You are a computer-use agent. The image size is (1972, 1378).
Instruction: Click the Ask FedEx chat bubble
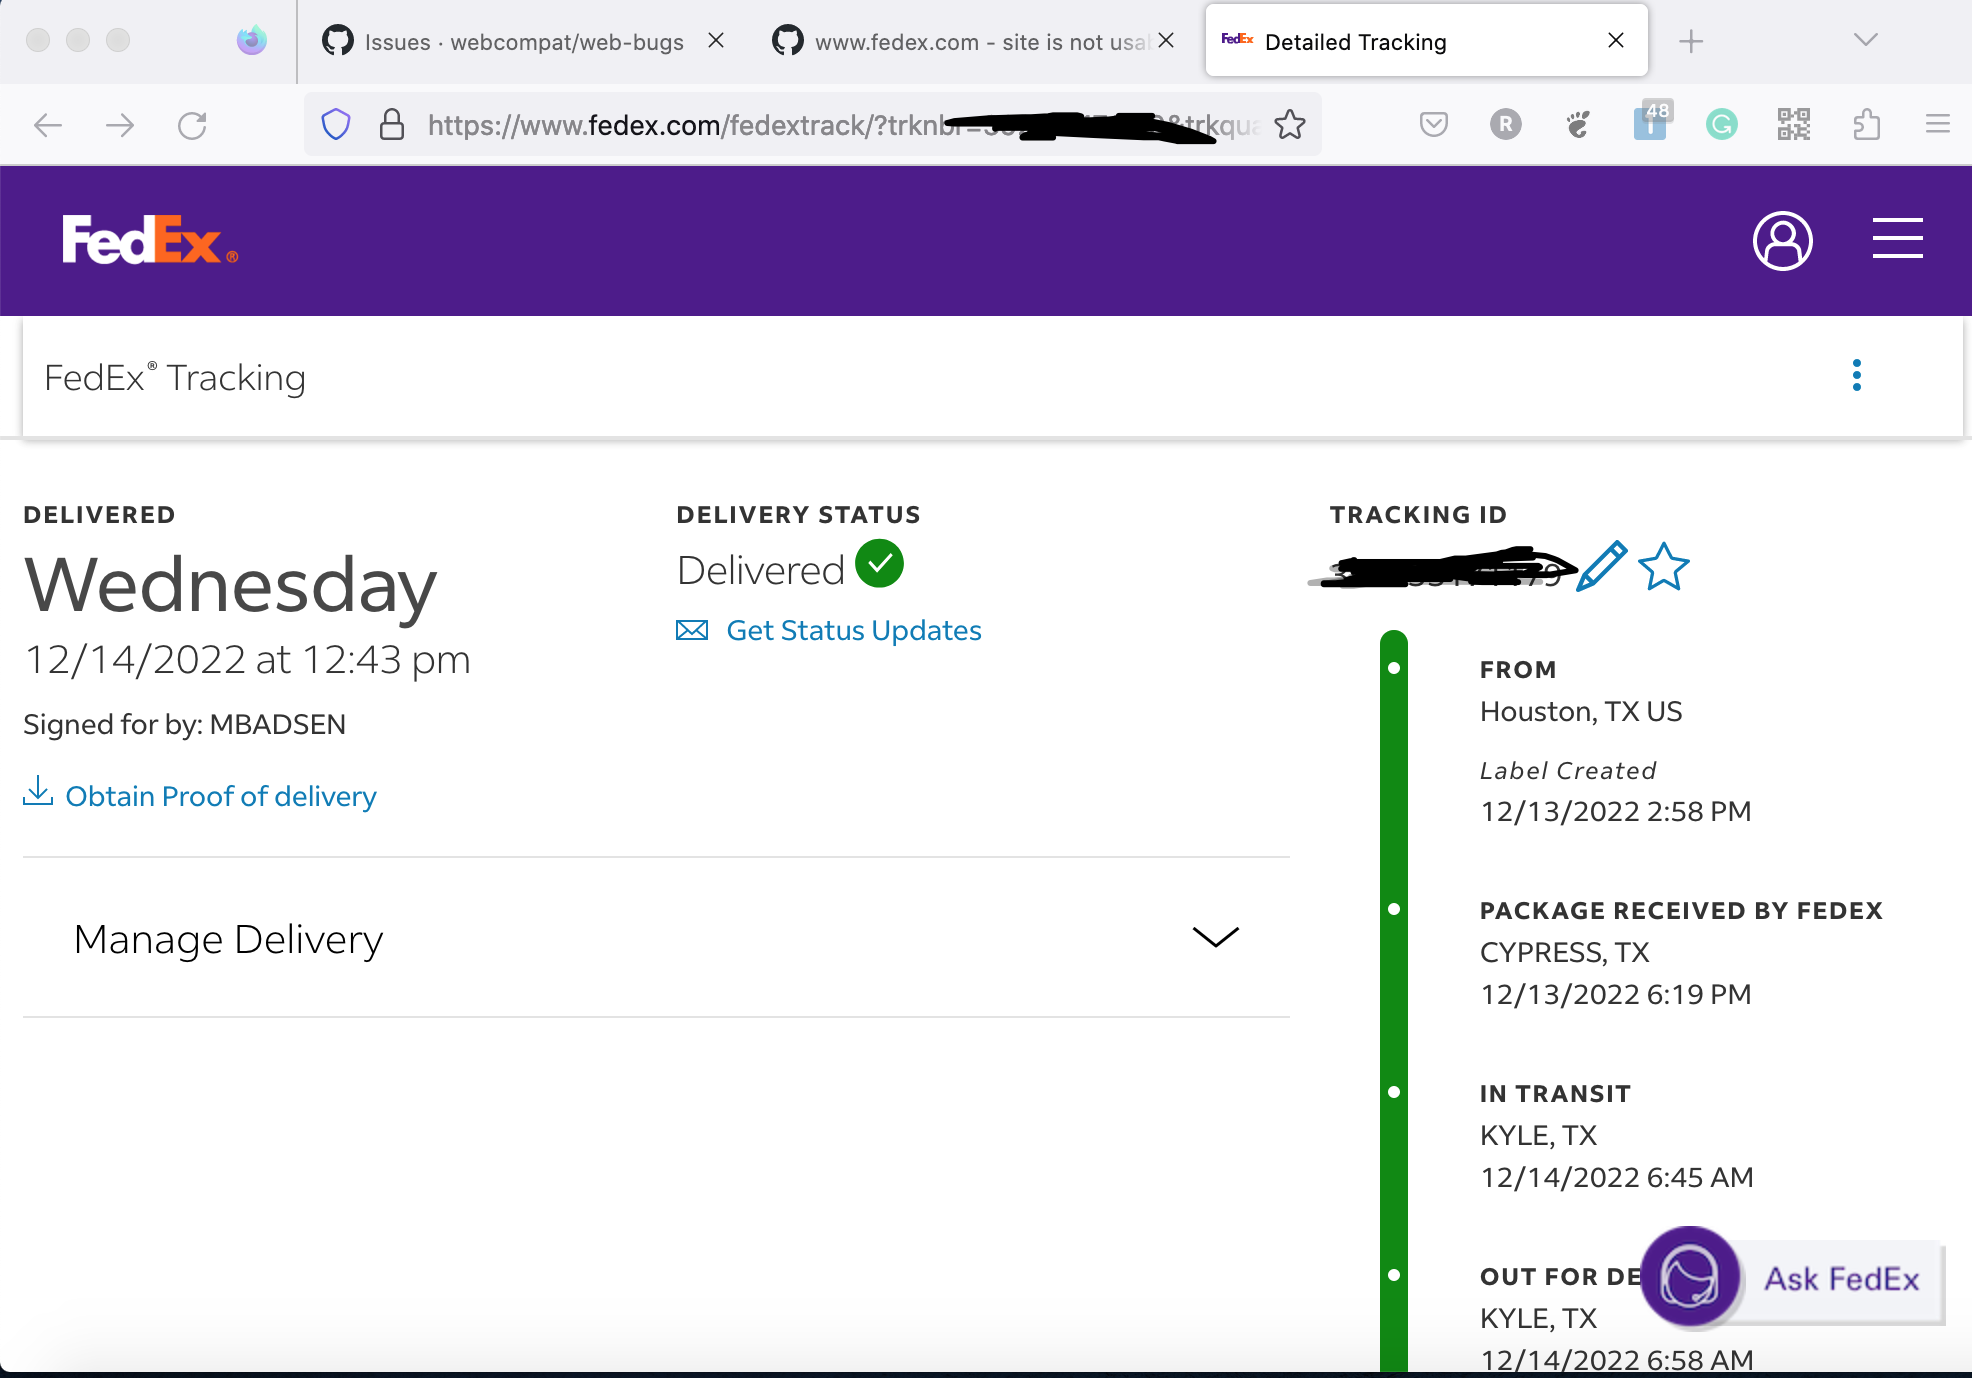[1689, 1279]
